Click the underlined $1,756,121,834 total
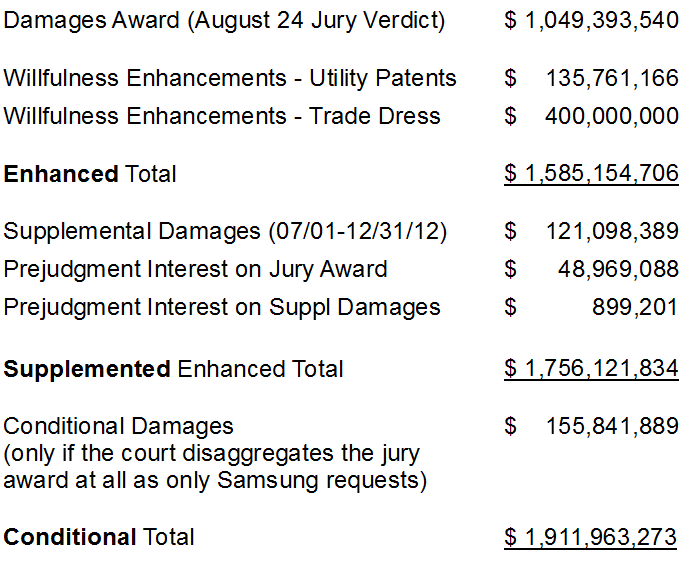The height and width of the screenshot is (566, 689). click(x=591, y=368)
